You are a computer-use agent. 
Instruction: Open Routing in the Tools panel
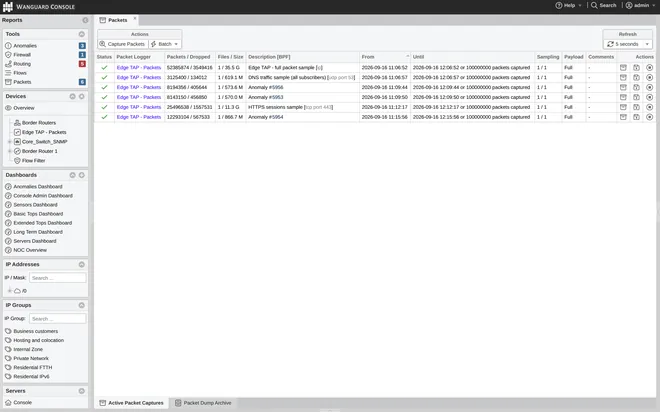tap(22, 64)
